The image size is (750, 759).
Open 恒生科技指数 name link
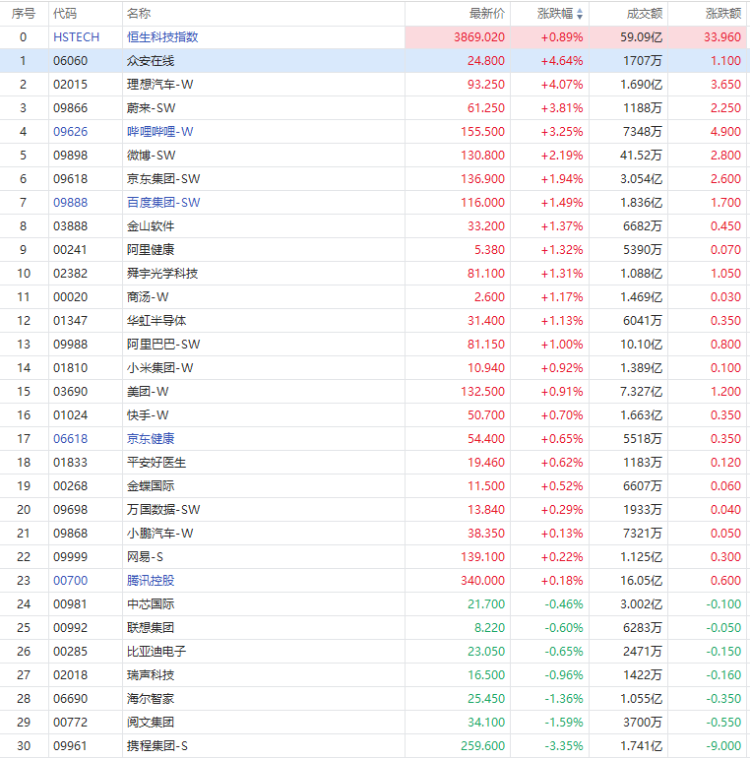(x=163, y=37)
